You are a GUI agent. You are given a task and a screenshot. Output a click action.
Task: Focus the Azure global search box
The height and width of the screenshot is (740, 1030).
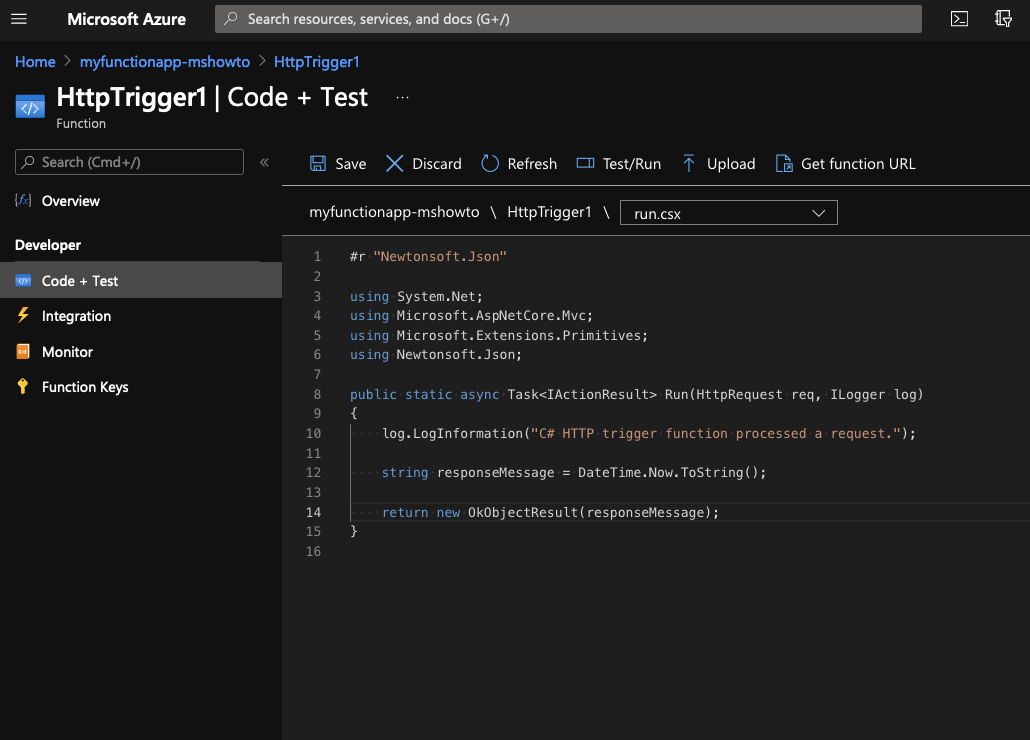(x=568, y=19)
